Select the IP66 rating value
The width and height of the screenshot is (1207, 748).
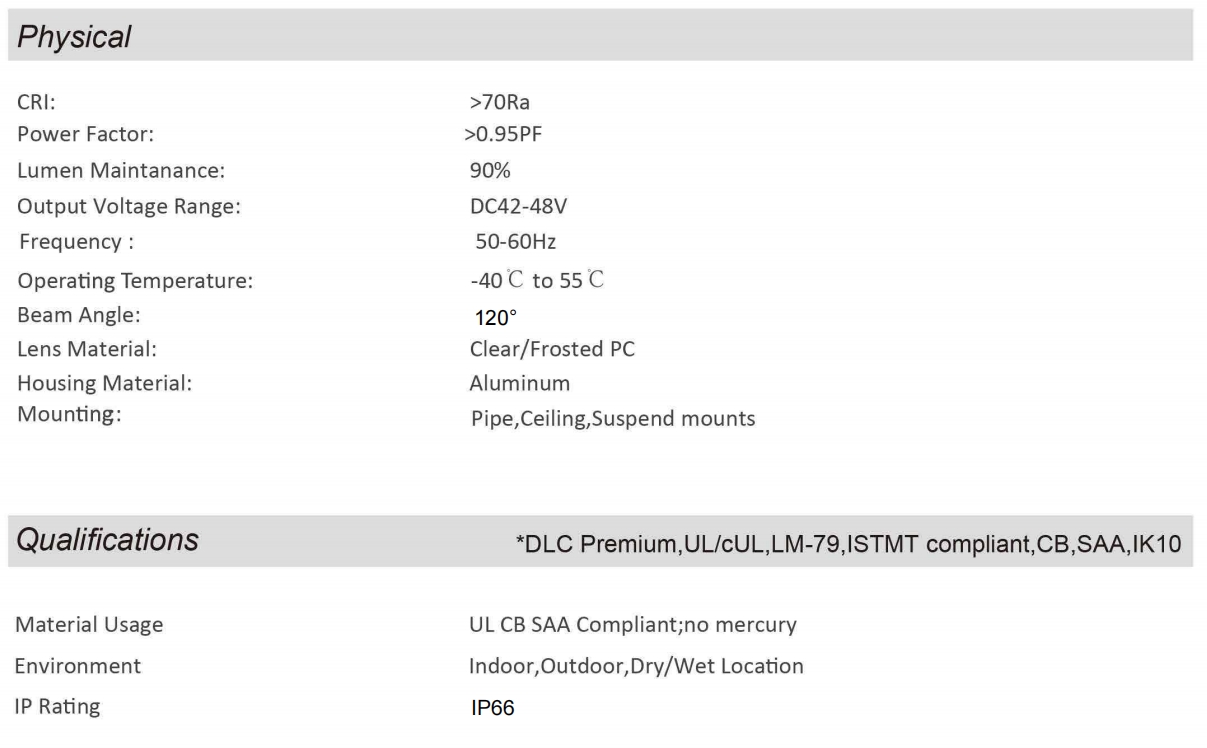click(492, 709)
